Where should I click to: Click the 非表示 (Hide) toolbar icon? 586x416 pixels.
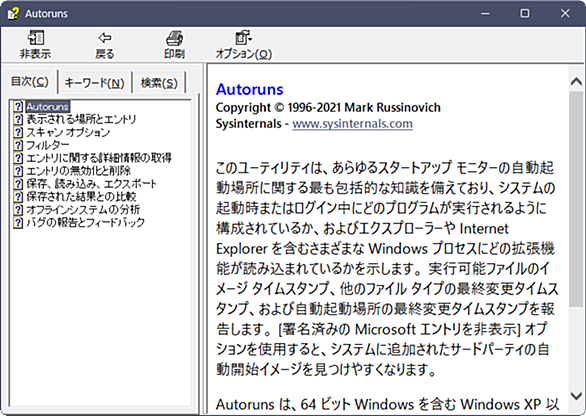(x=36, y=37)
